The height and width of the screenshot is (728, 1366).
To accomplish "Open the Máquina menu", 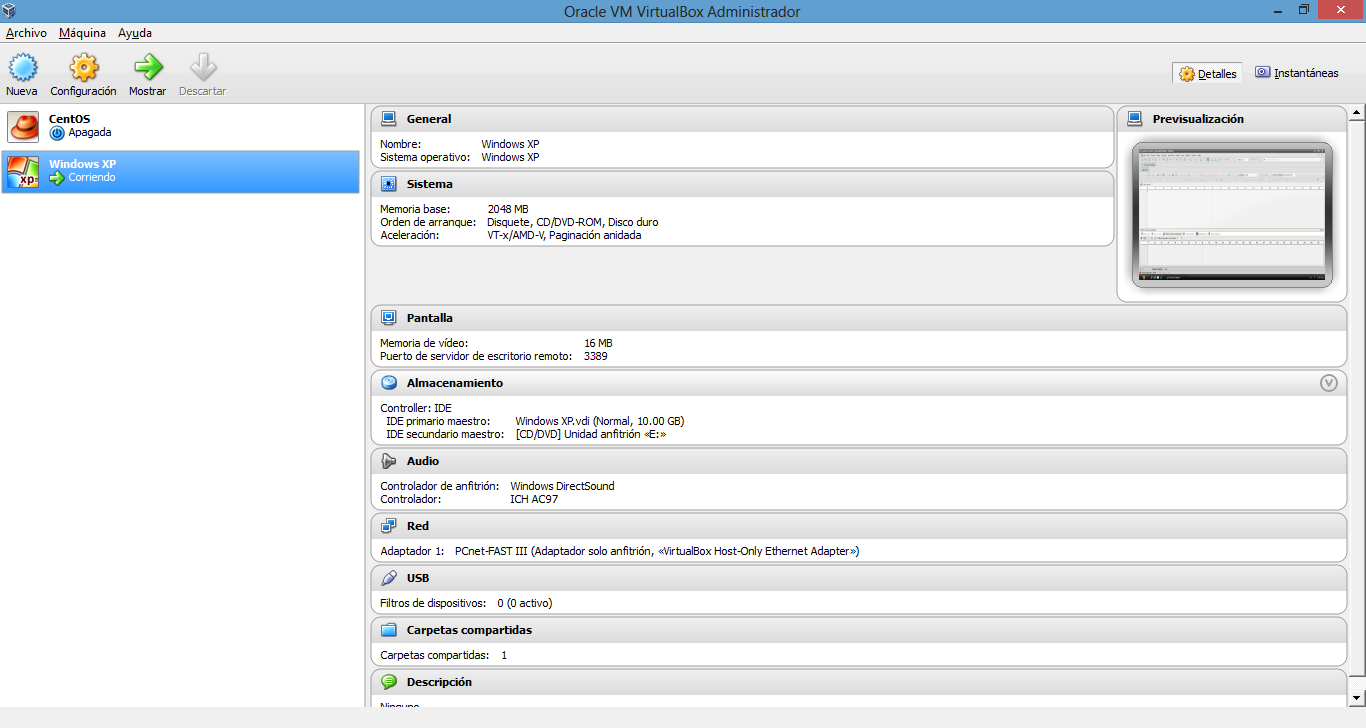I will 81,32.
